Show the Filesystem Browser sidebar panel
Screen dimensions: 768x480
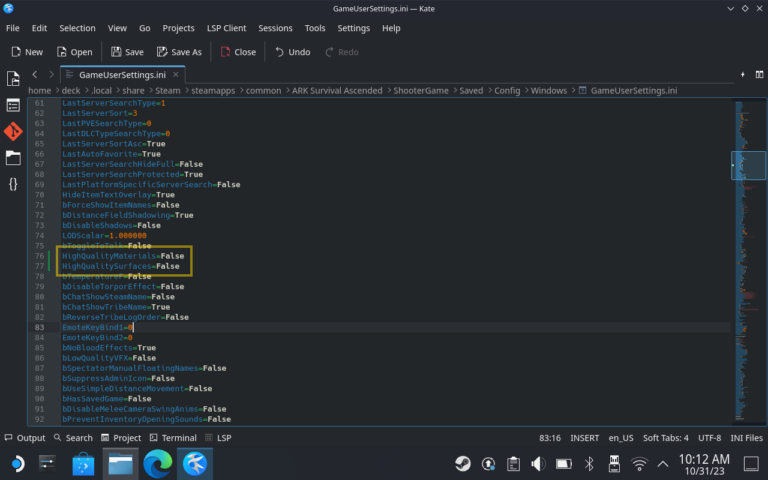13,157
